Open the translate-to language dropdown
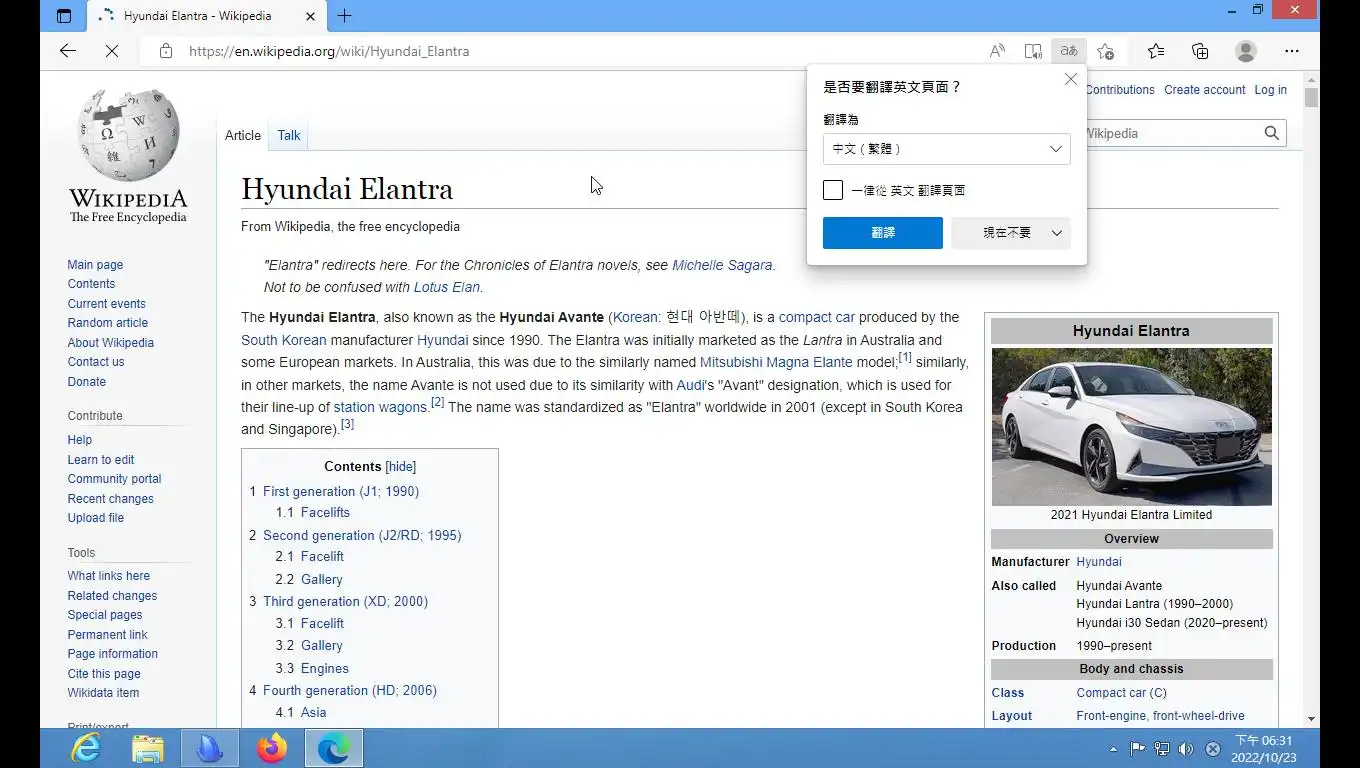This screenshot has height=768, width=1360. (947, 149)
